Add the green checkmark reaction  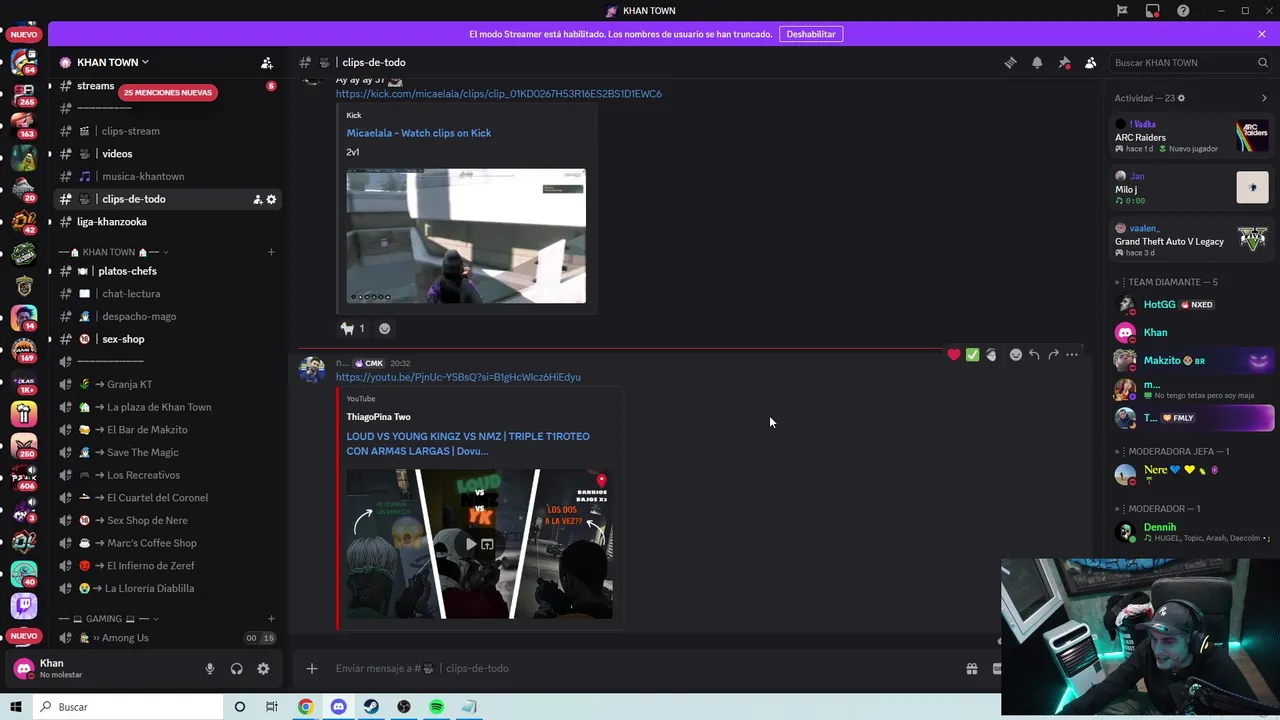(972, 354)
